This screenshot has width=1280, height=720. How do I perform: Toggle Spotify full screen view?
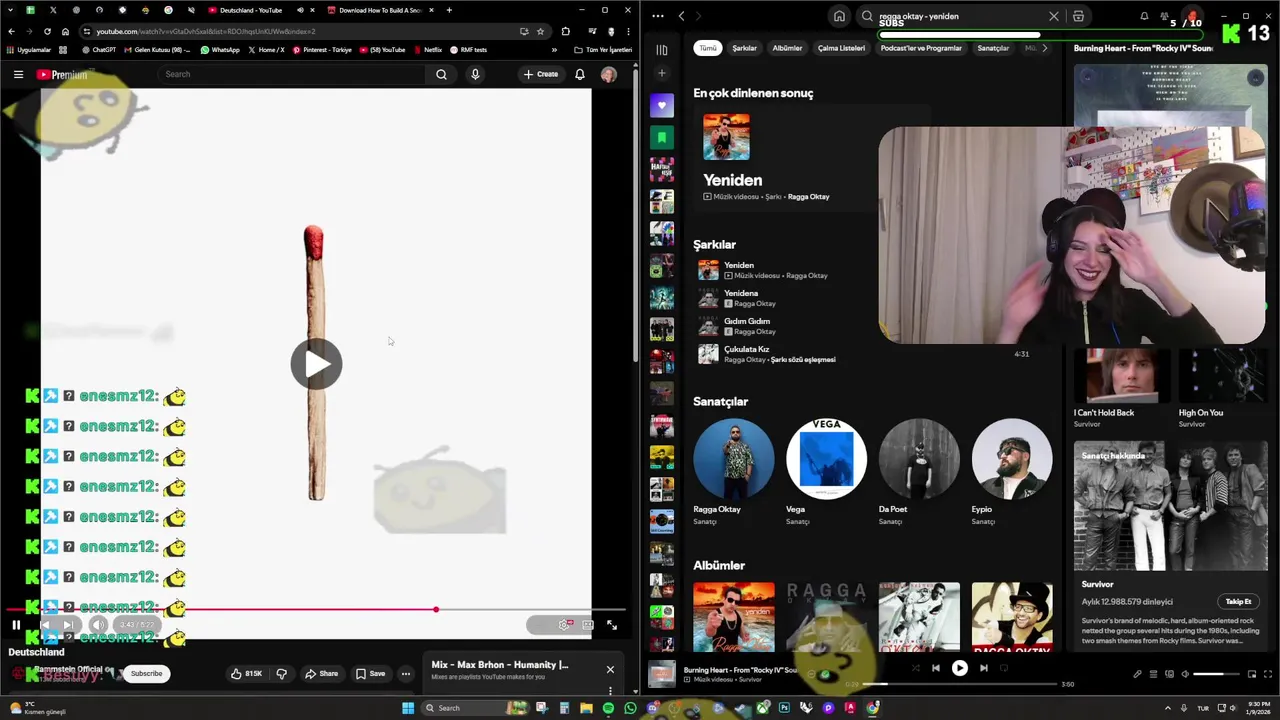tap(1268, 674)
